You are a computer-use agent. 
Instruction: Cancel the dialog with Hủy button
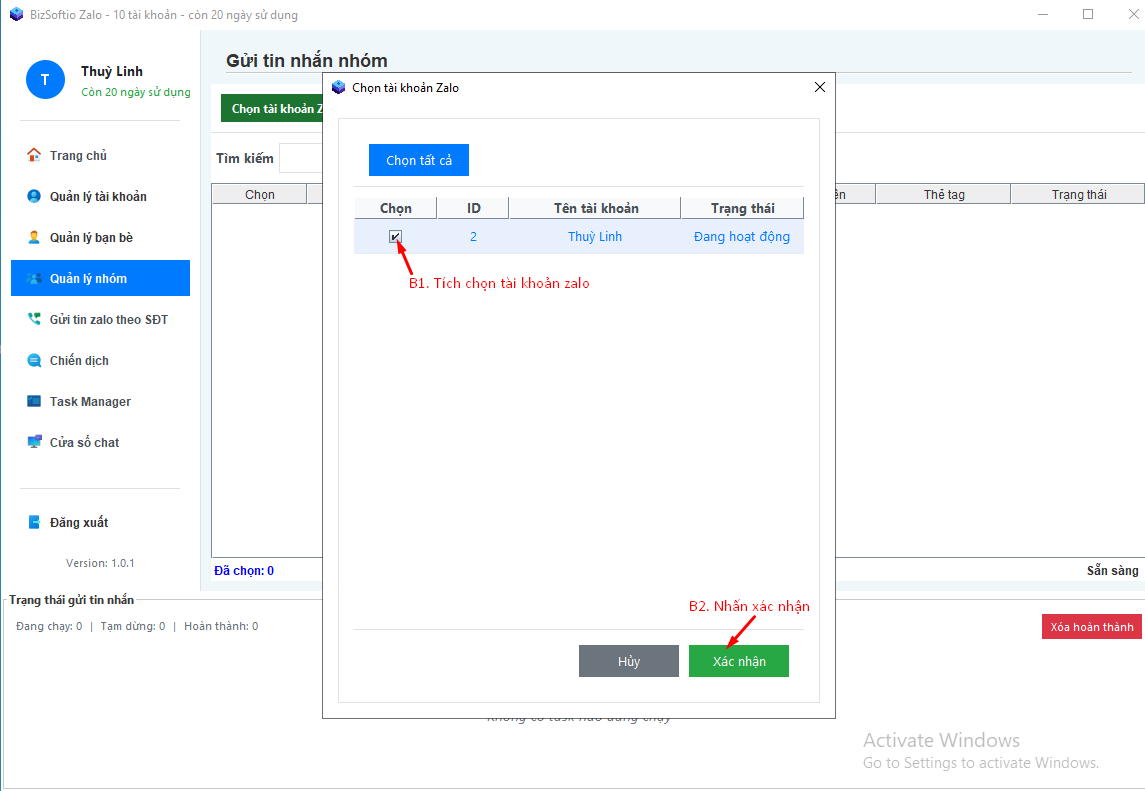click(x=628, y=661)
